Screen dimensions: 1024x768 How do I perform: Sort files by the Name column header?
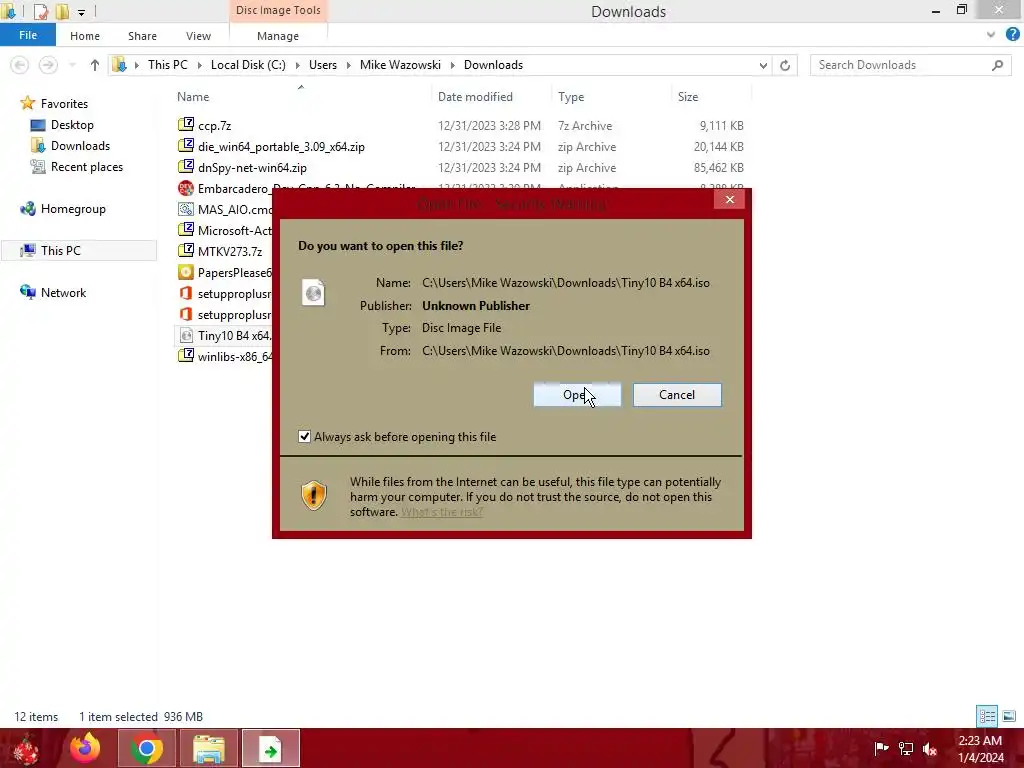pos(193,97)
